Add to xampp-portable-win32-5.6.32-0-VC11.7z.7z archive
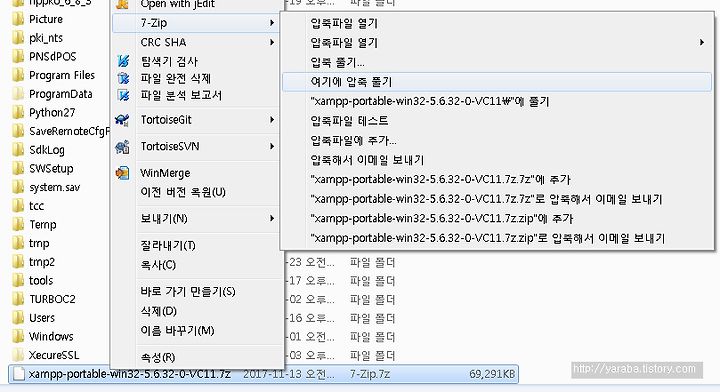Viewport: 720px width, 392px height. [497, 179]
